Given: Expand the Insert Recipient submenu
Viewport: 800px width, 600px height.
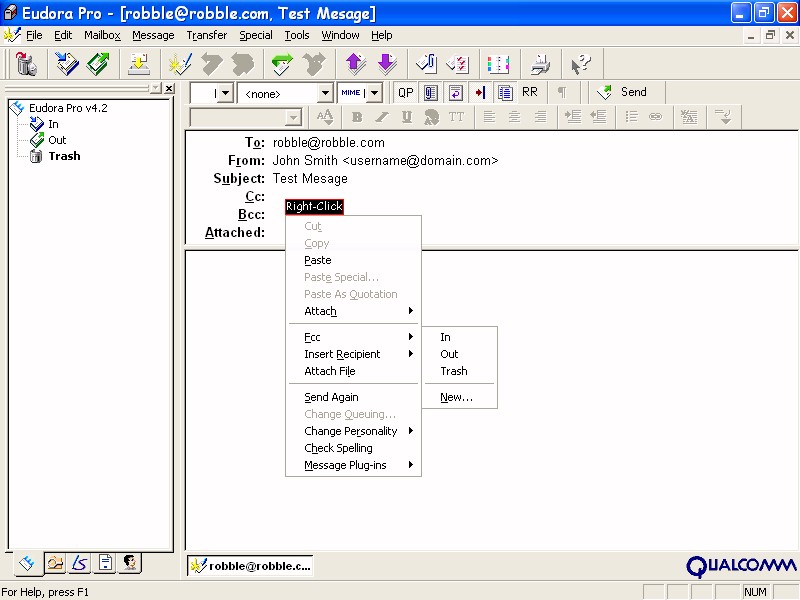Looking at the screenshot, I should click(x=354, y=354).
